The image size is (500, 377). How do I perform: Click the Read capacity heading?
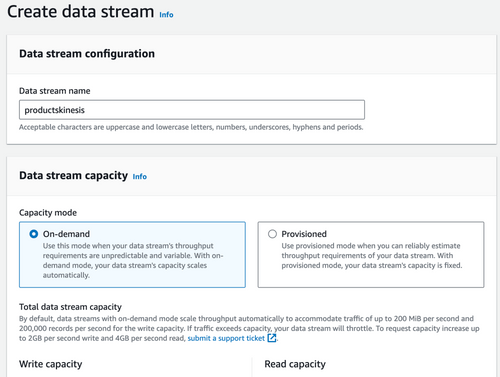pos(295,364)
